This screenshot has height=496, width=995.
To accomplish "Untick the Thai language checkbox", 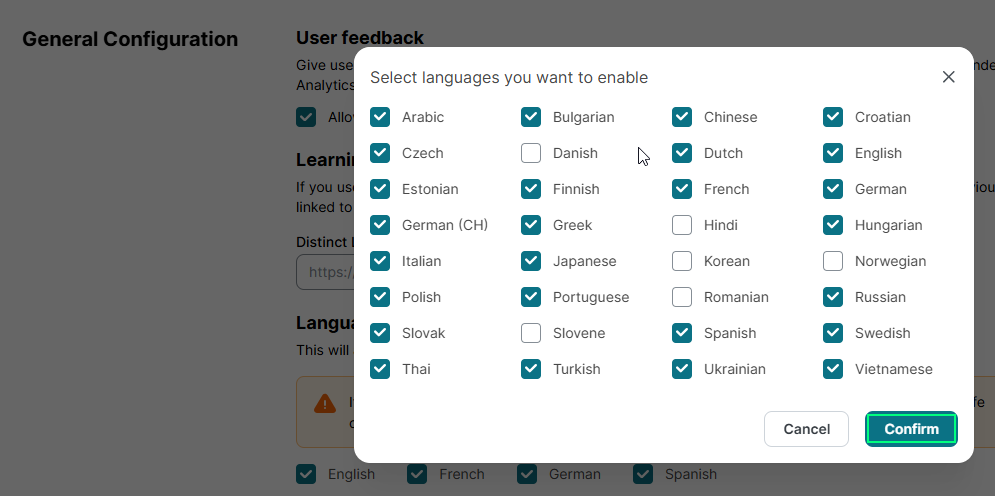I will point(380,369).
